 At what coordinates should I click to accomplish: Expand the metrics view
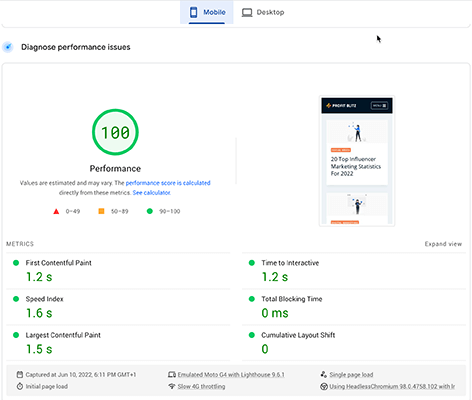click(x=443, y=244)
